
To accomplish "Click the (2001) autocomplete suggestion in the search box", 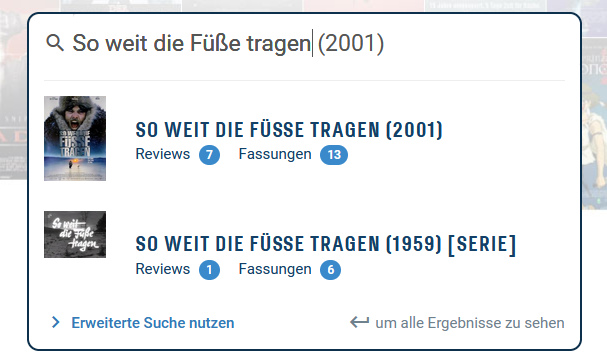I will pyautogui.click(x=351, y=43).
